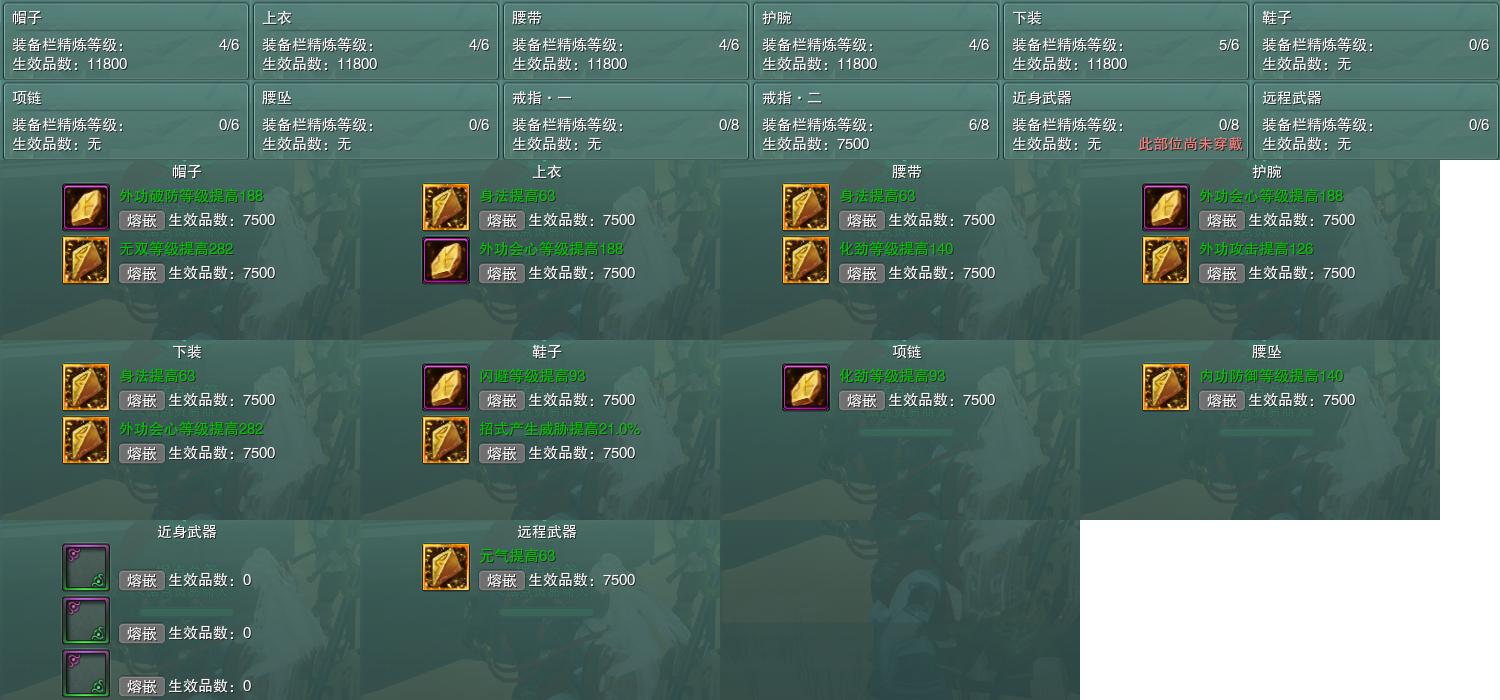Image resolution: width=1500 pixels, height=700 pixels.
Task: Select the 化劲等级提高140 gem under 腰带
Action: (806, 261)
